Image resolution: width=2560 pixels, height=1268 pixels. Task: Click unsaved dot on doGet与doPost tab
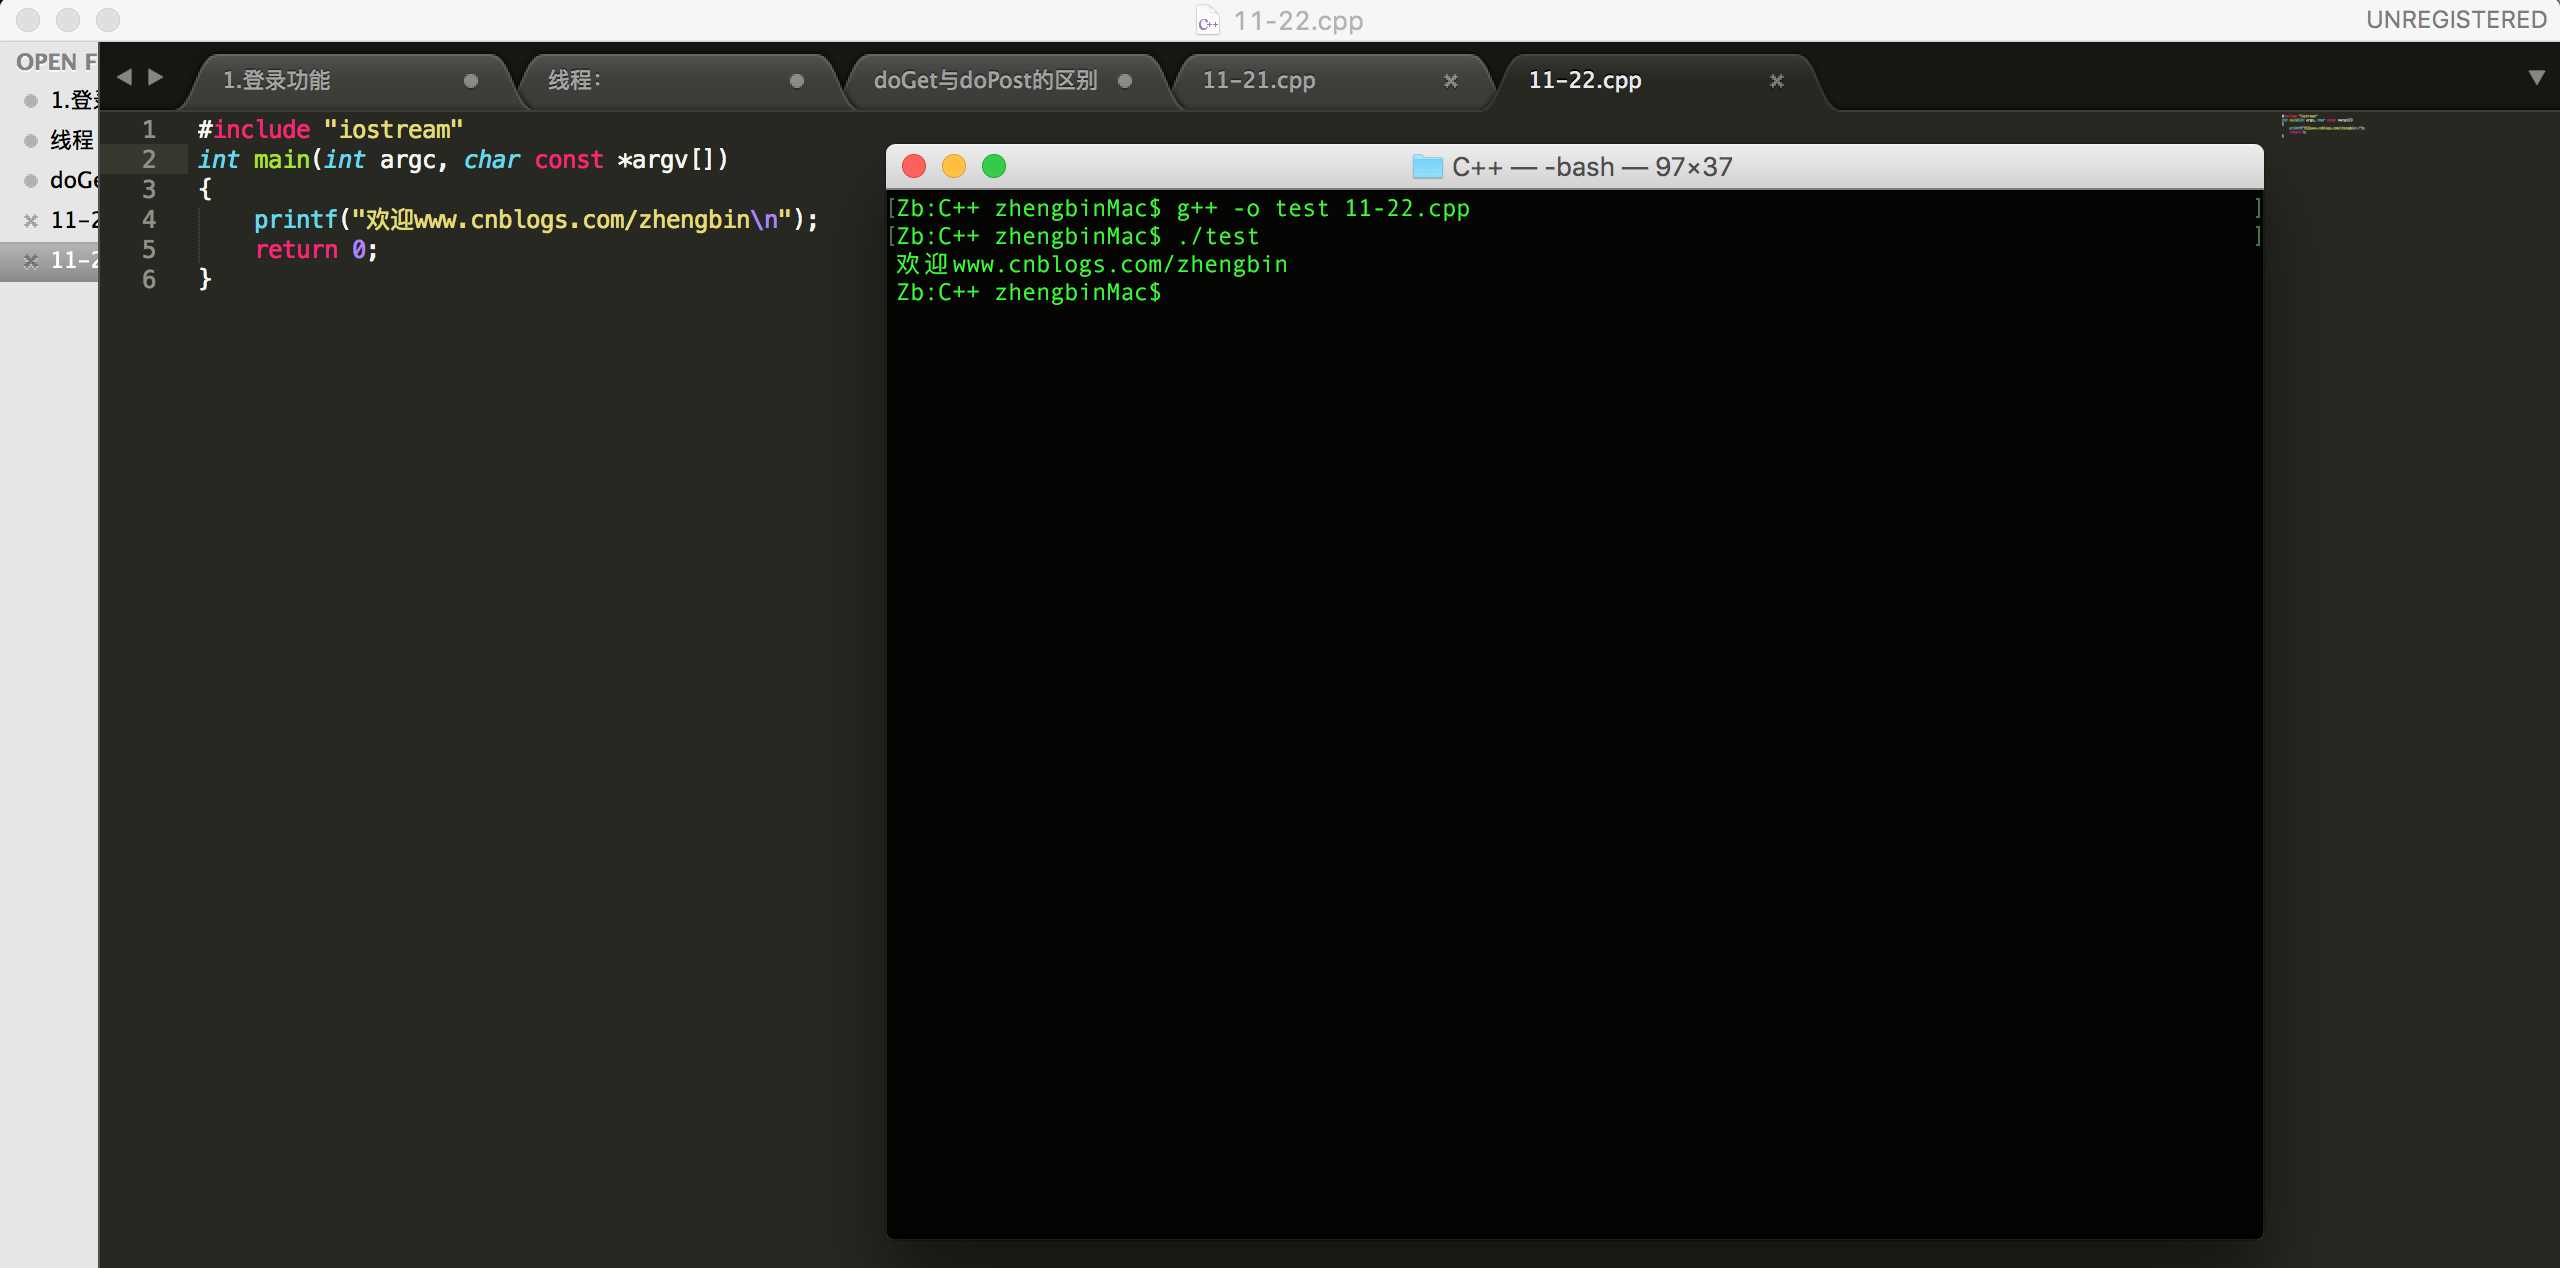tap(1125, 81)
